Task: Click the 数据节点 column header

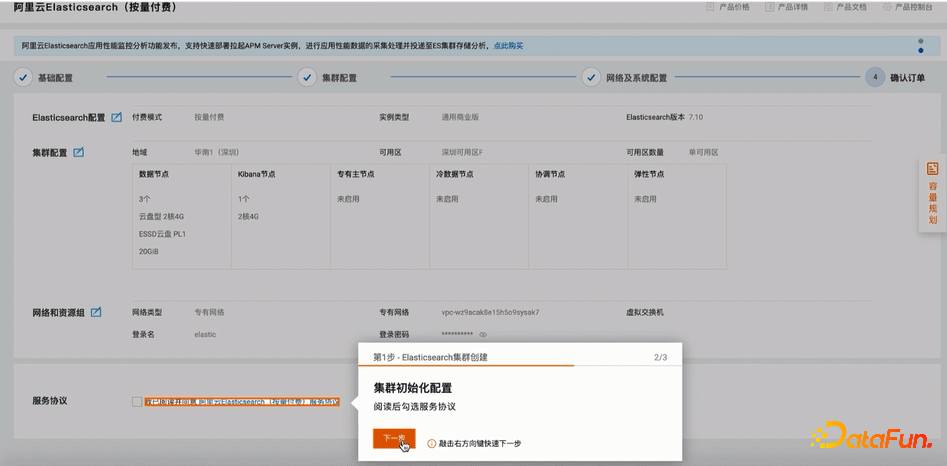Action: click(153, 174)
